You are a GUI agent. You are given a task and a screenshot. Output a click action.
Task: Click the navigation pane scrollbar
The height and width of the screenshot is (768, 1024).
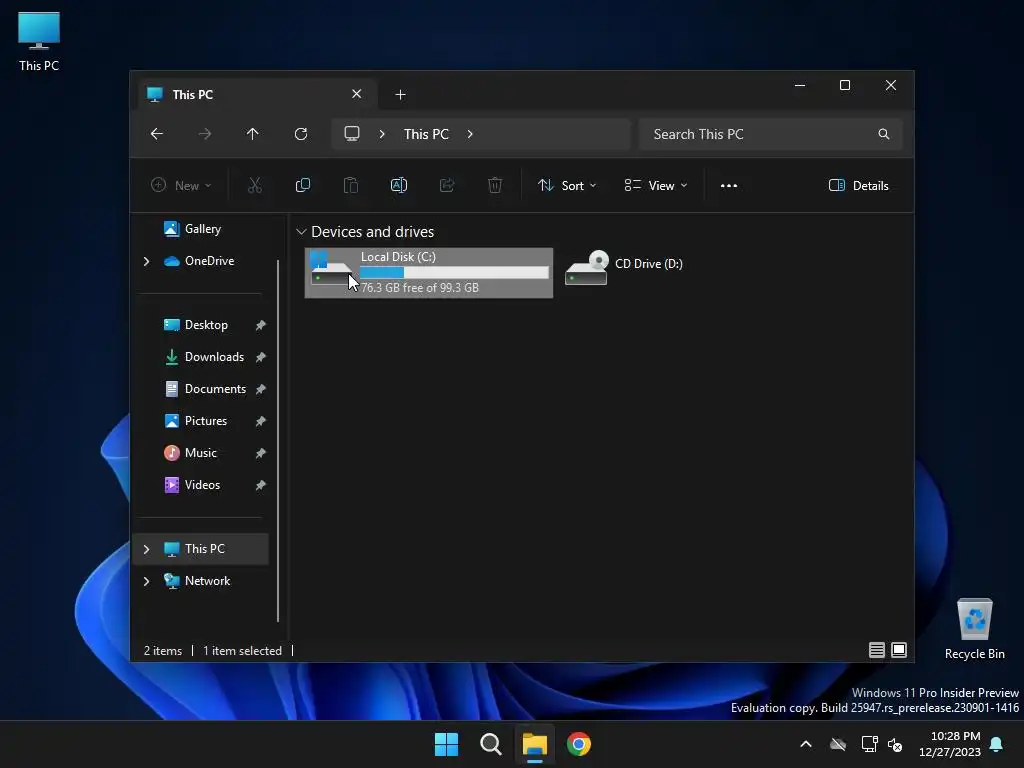click(278, 441)
